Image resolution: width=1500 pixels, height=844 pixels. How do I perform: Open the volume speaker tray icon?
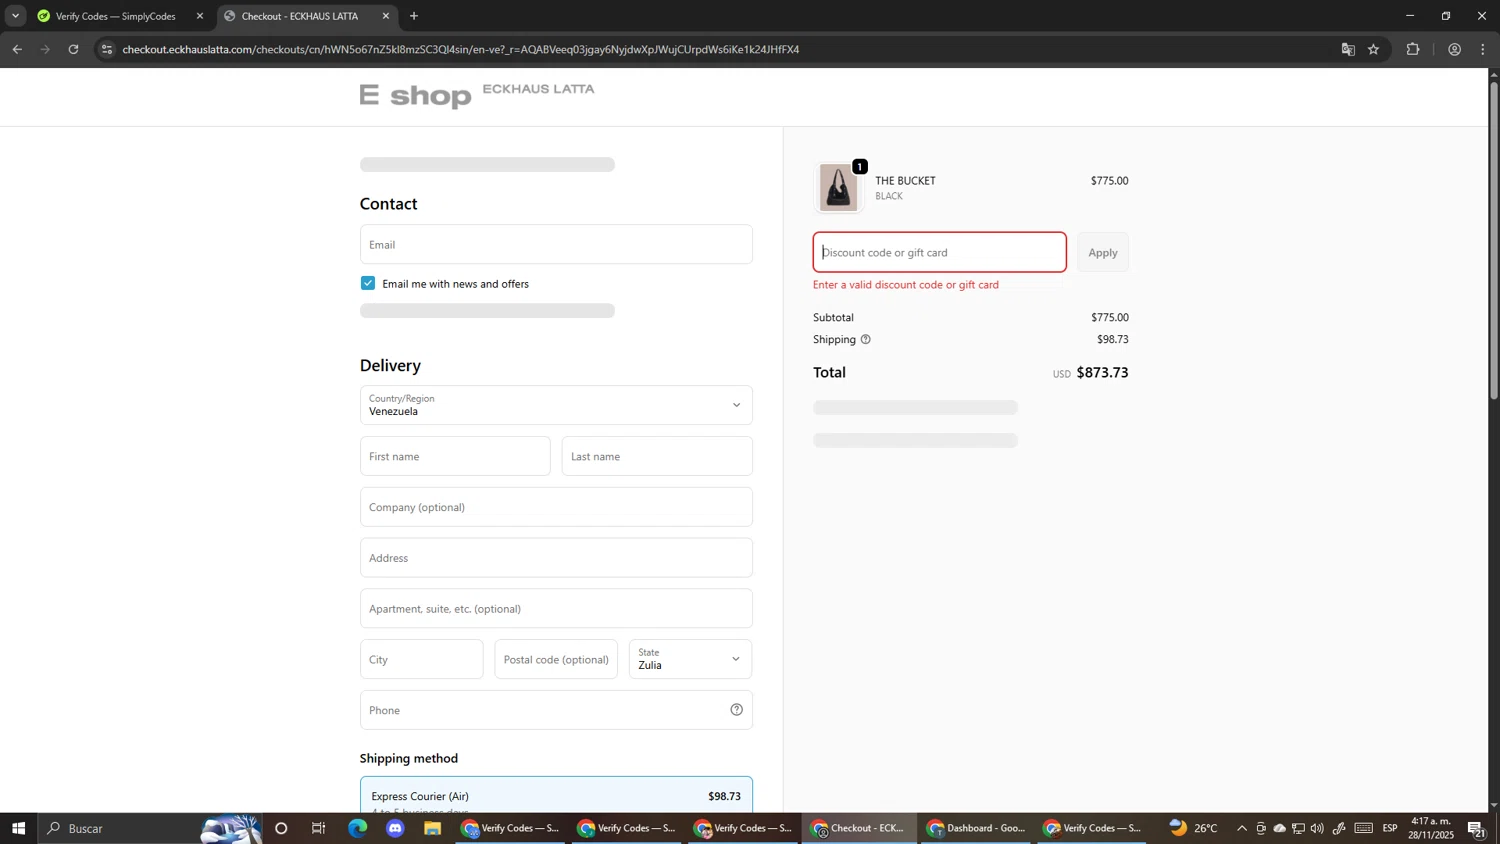(x=1317, y=828)
